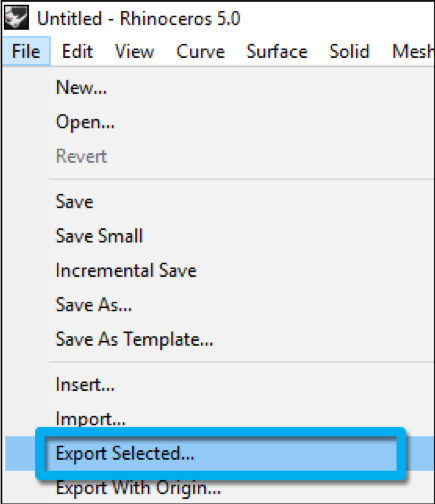
Task: Open the Solid menu
Action: coord(349,51)
